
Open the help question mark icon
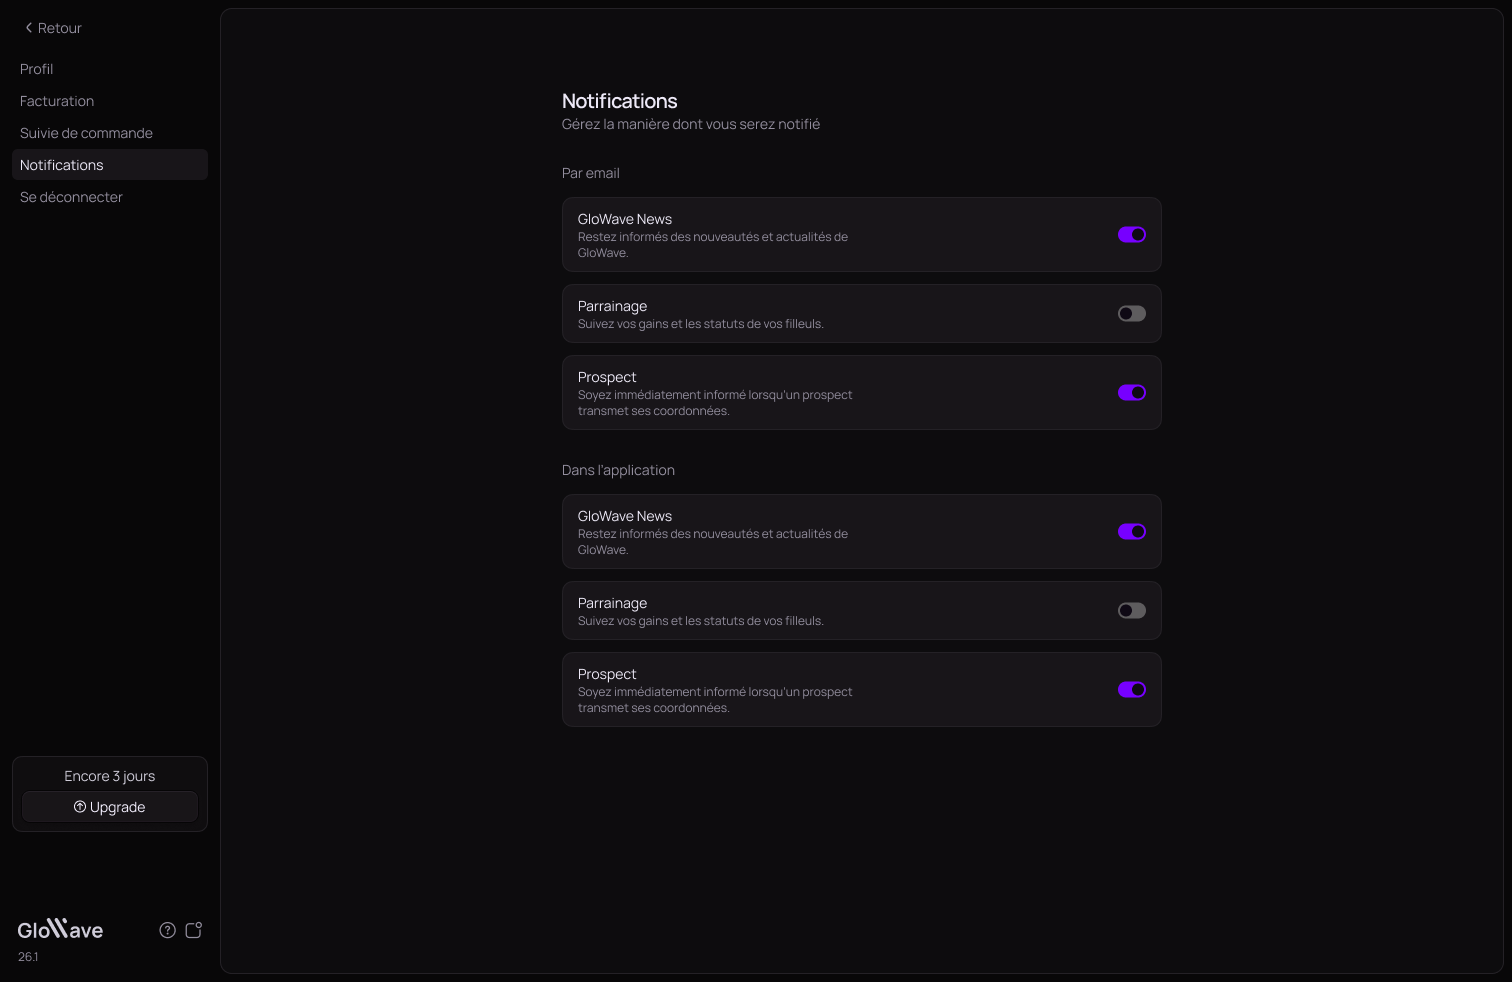coord(168,930)
